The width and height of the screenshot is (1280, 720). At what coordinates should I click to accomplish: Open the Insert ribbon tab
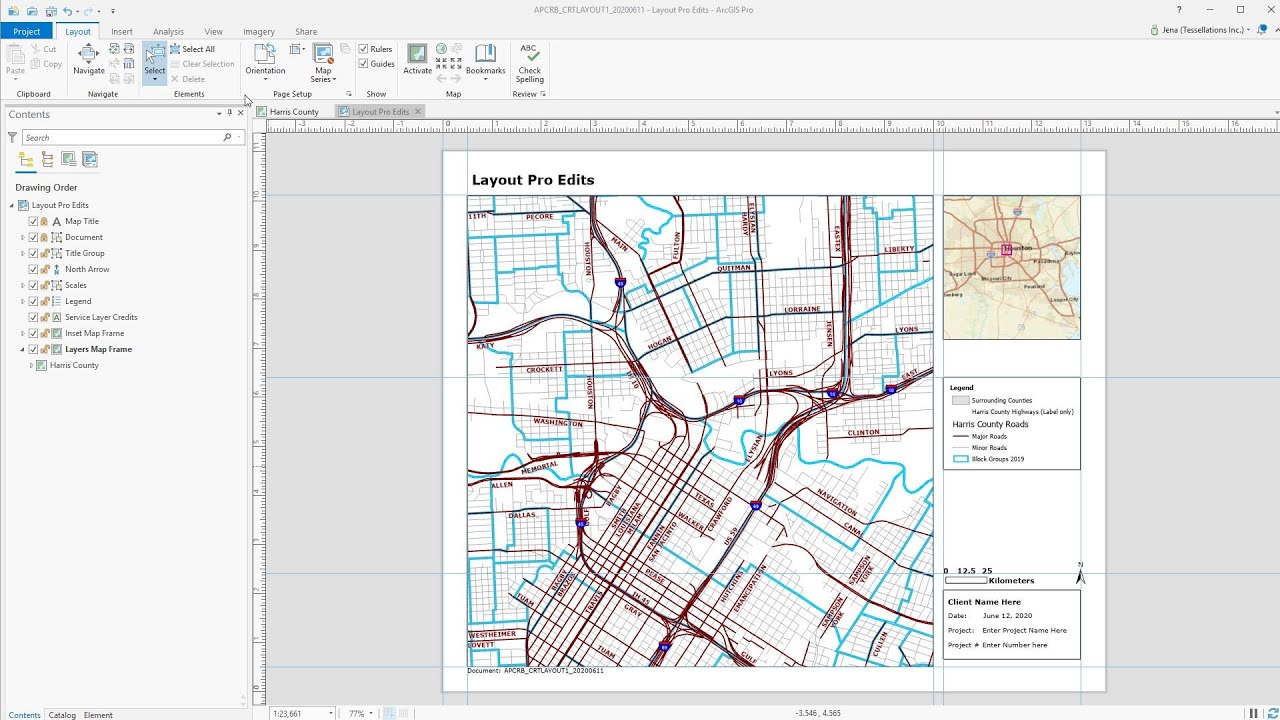point(122,31)
